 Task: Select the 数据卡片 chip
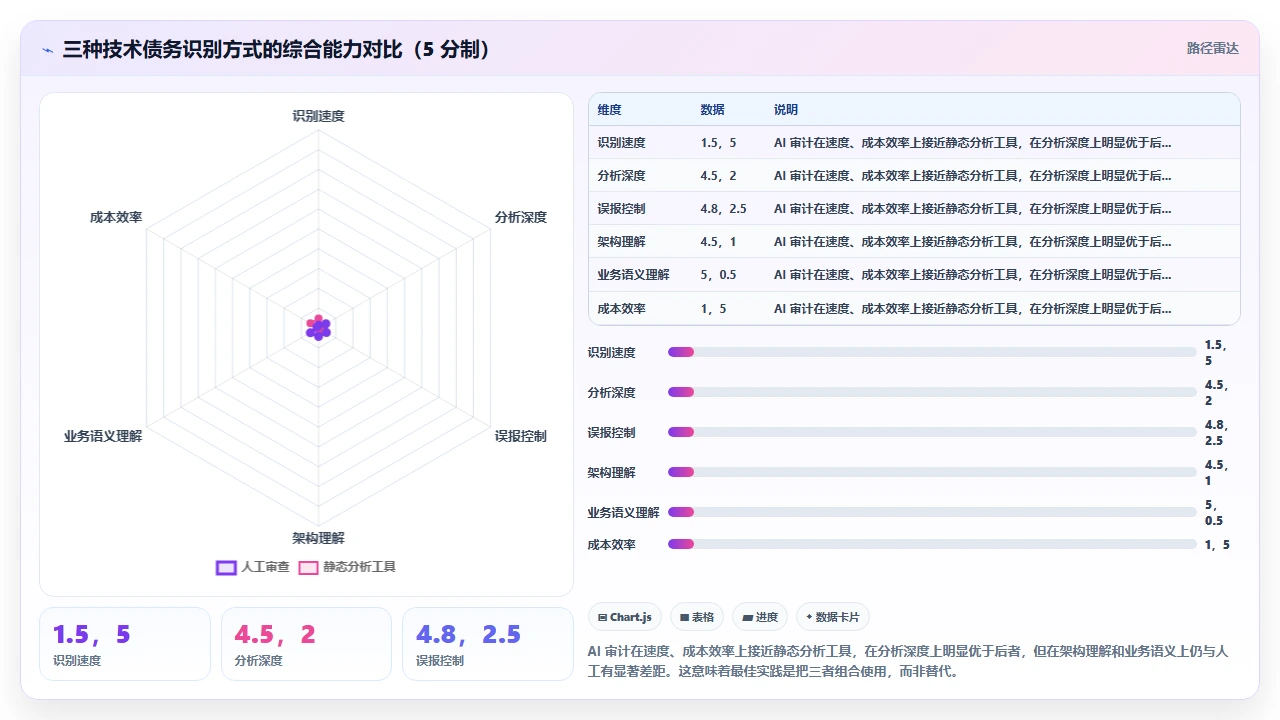pyautogui.click(x=833, y=617)
